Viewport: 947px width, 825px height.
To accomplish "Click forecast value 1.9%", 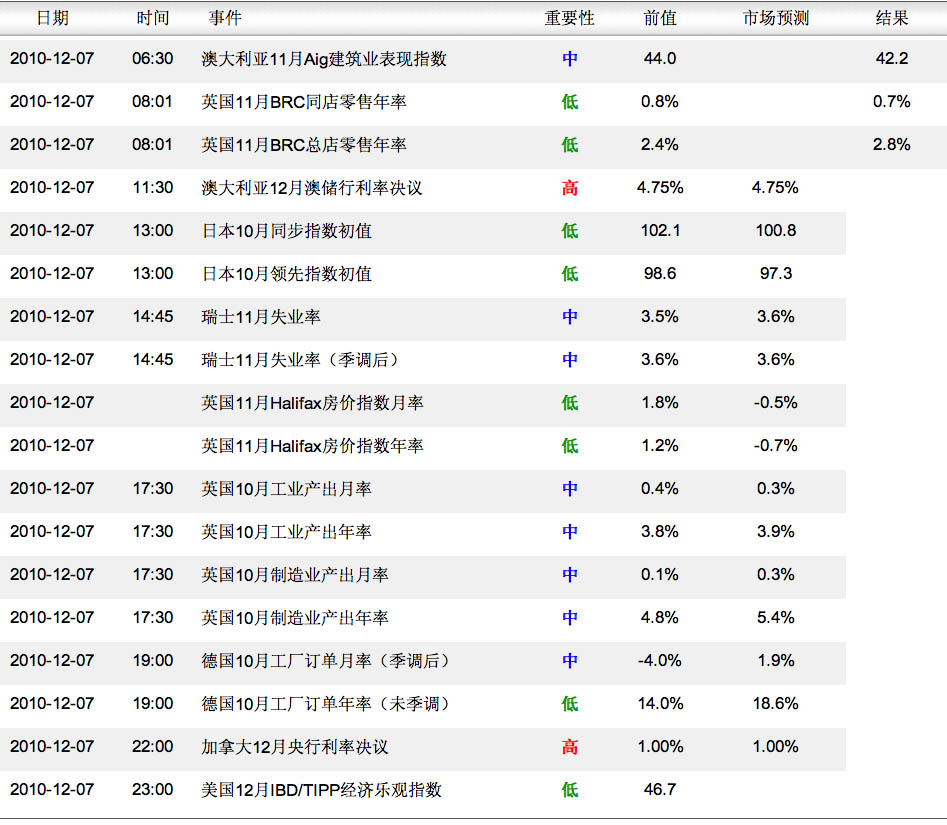I will (x=776, y=661).
